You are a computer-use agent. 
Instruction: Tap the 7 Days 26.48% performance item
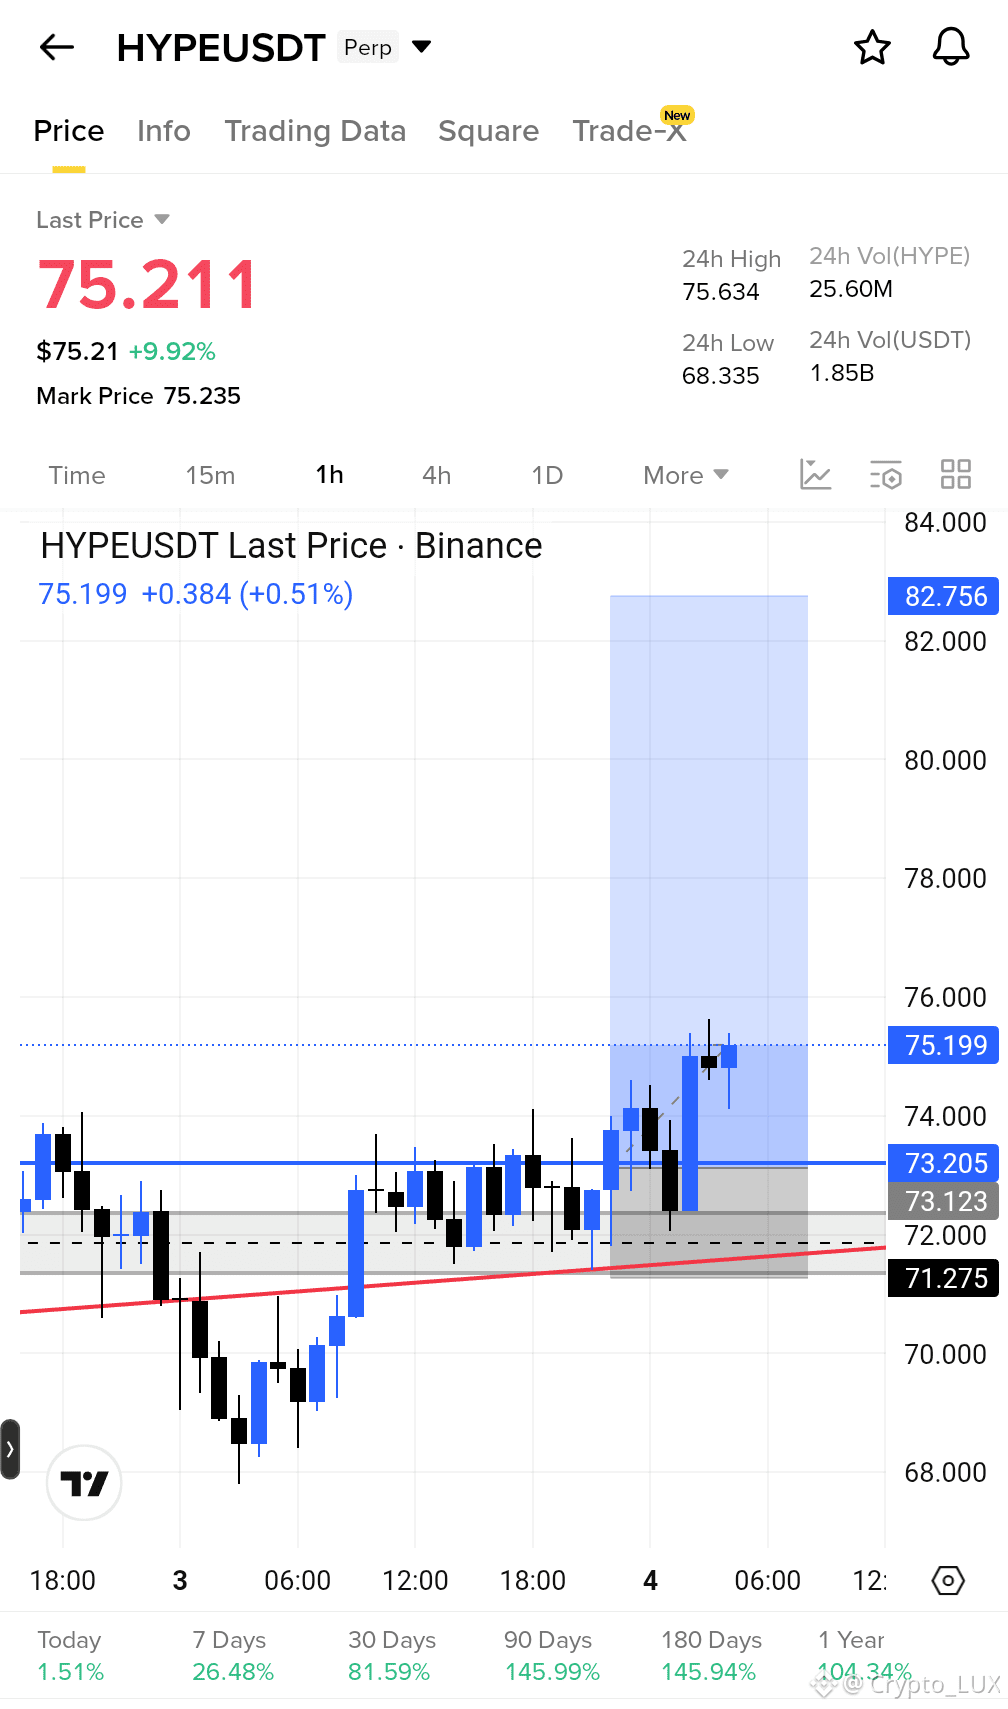click(x=232, y=1655)
